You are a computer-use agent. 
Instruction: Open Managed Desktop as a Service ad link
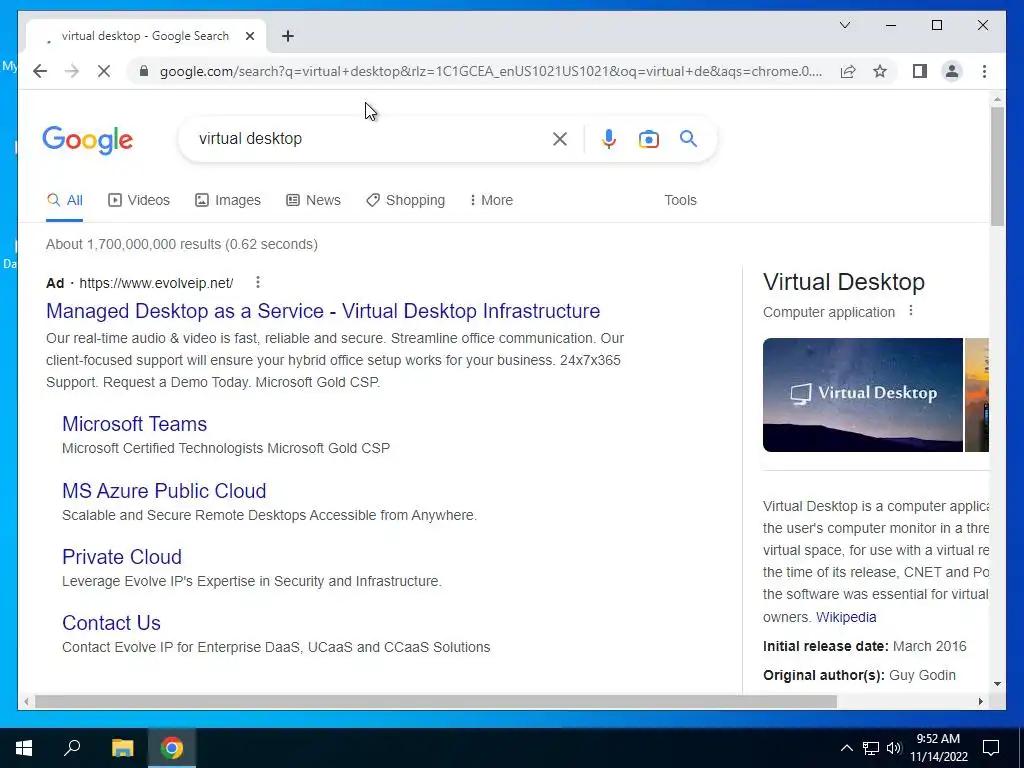[x=323, y=311]
